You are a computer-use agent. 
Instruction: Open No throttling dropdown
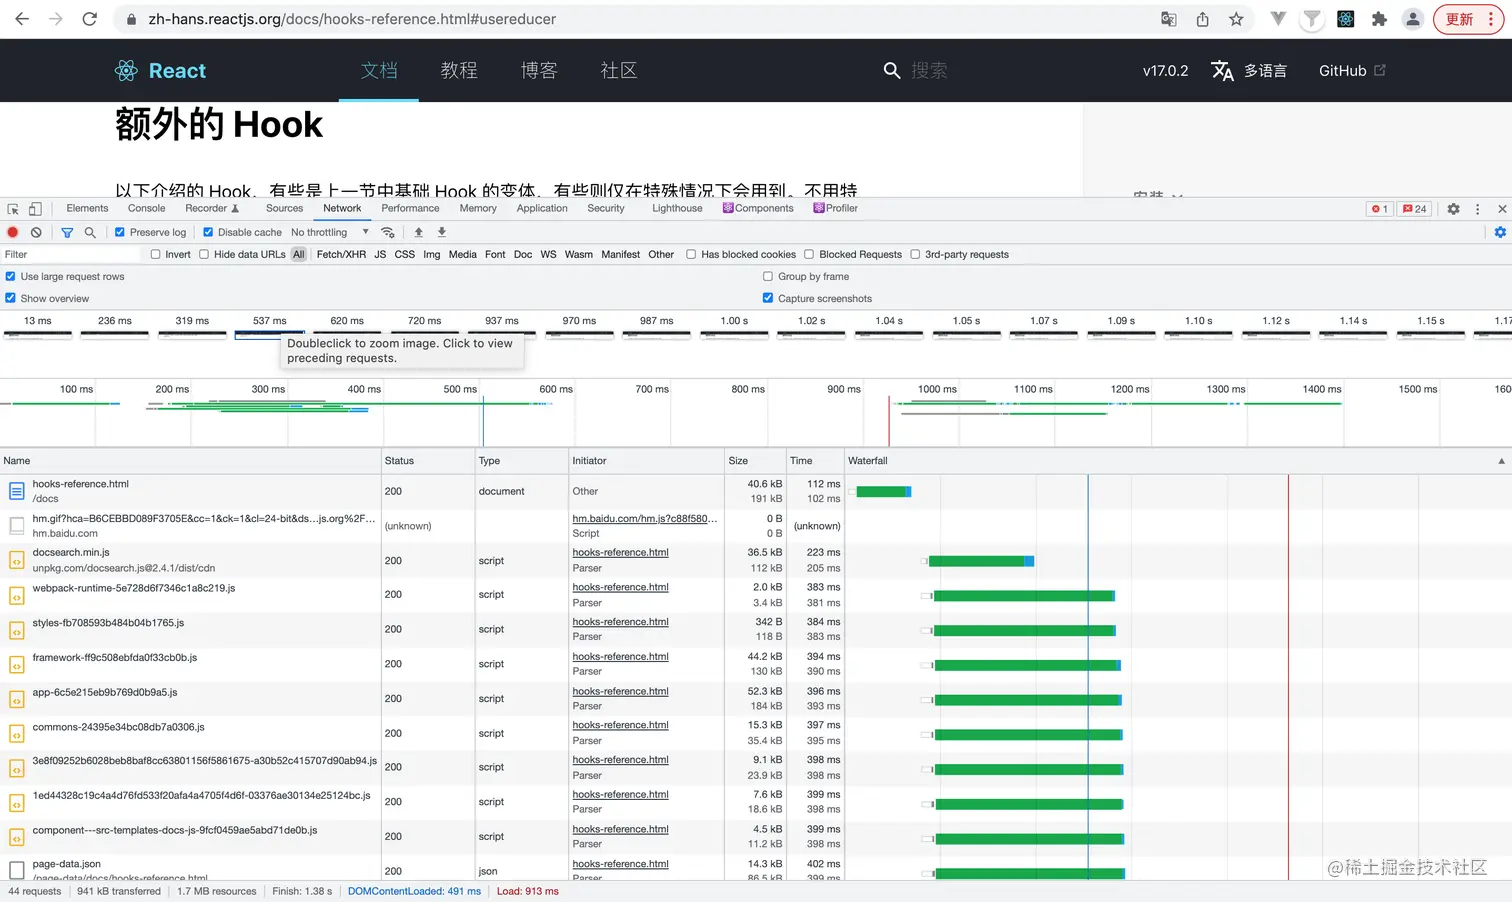[x=330, y=232]
